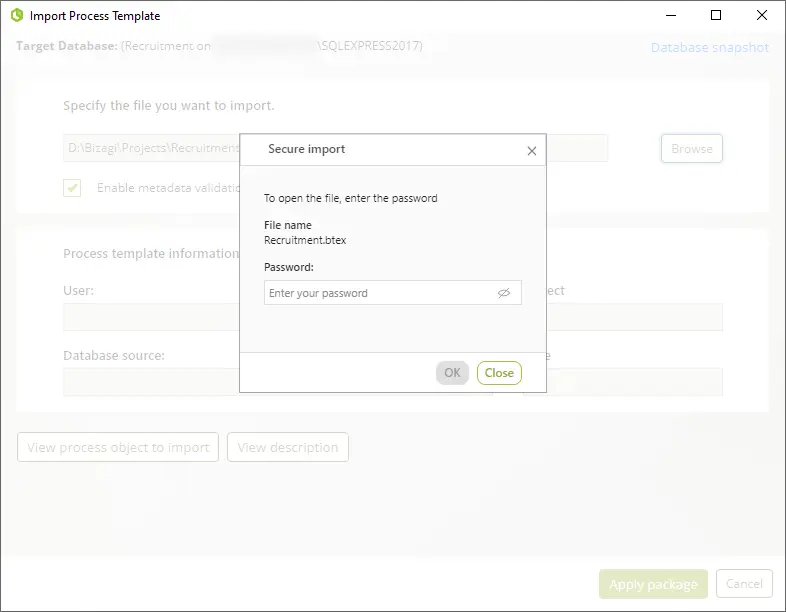Maximize the Import Process Template window
Image resolution: width=786 pixels, height=612 pixels.
716,15
